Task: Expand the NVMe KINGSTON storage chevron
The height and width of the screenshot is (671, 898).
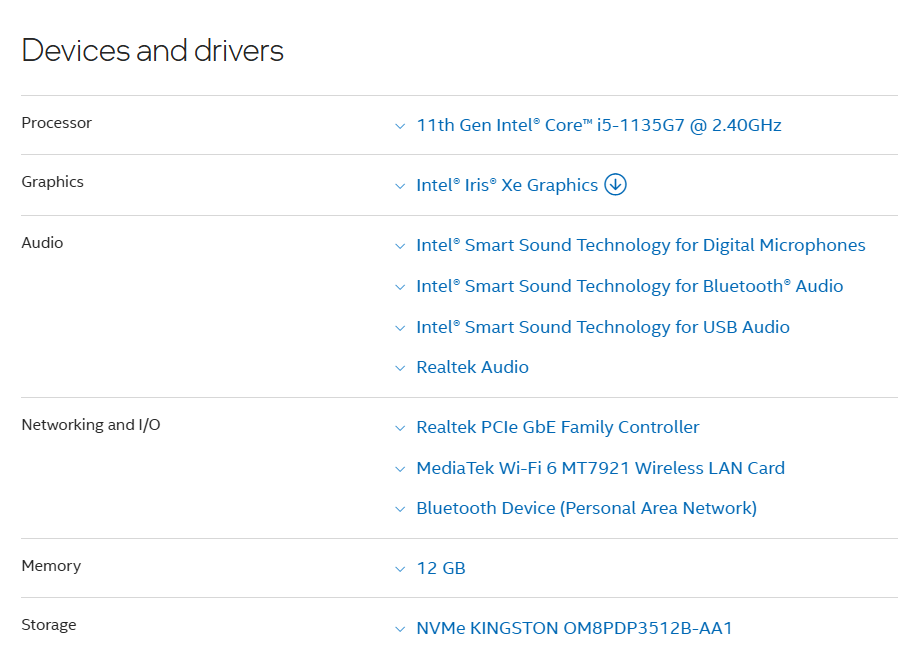Action: point(400,630)
